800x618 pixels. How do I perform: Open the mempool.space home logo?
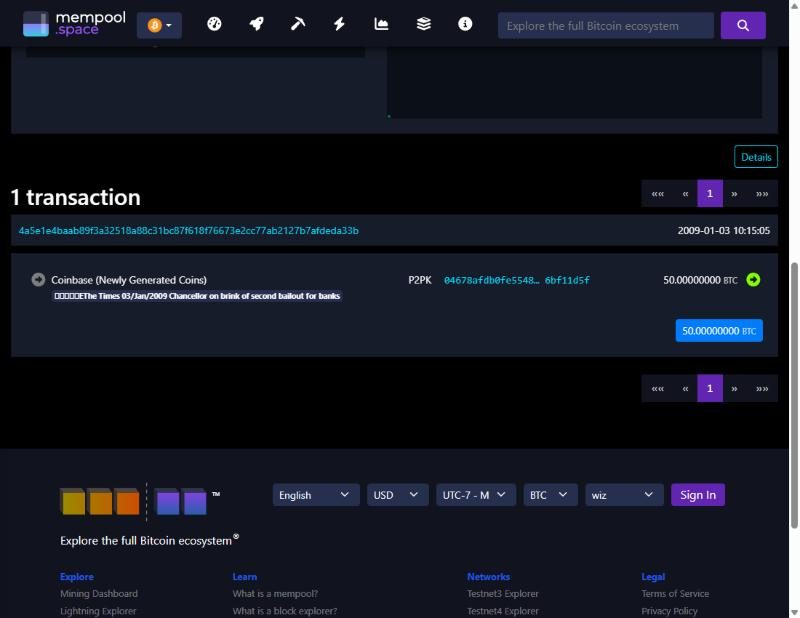click(x=74, y=24)
